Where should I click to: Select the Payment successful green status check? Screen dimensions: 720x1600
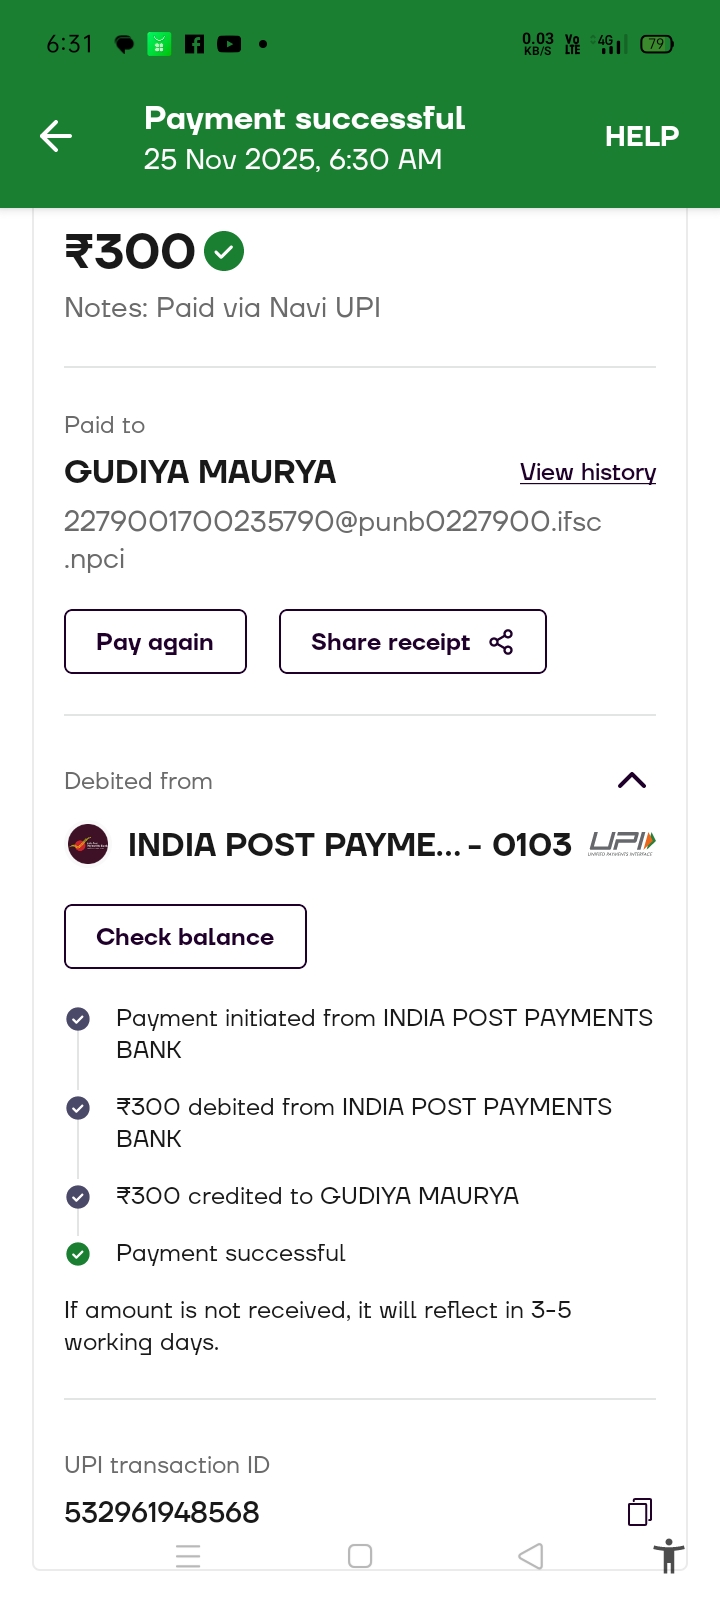click(78, 1254)
